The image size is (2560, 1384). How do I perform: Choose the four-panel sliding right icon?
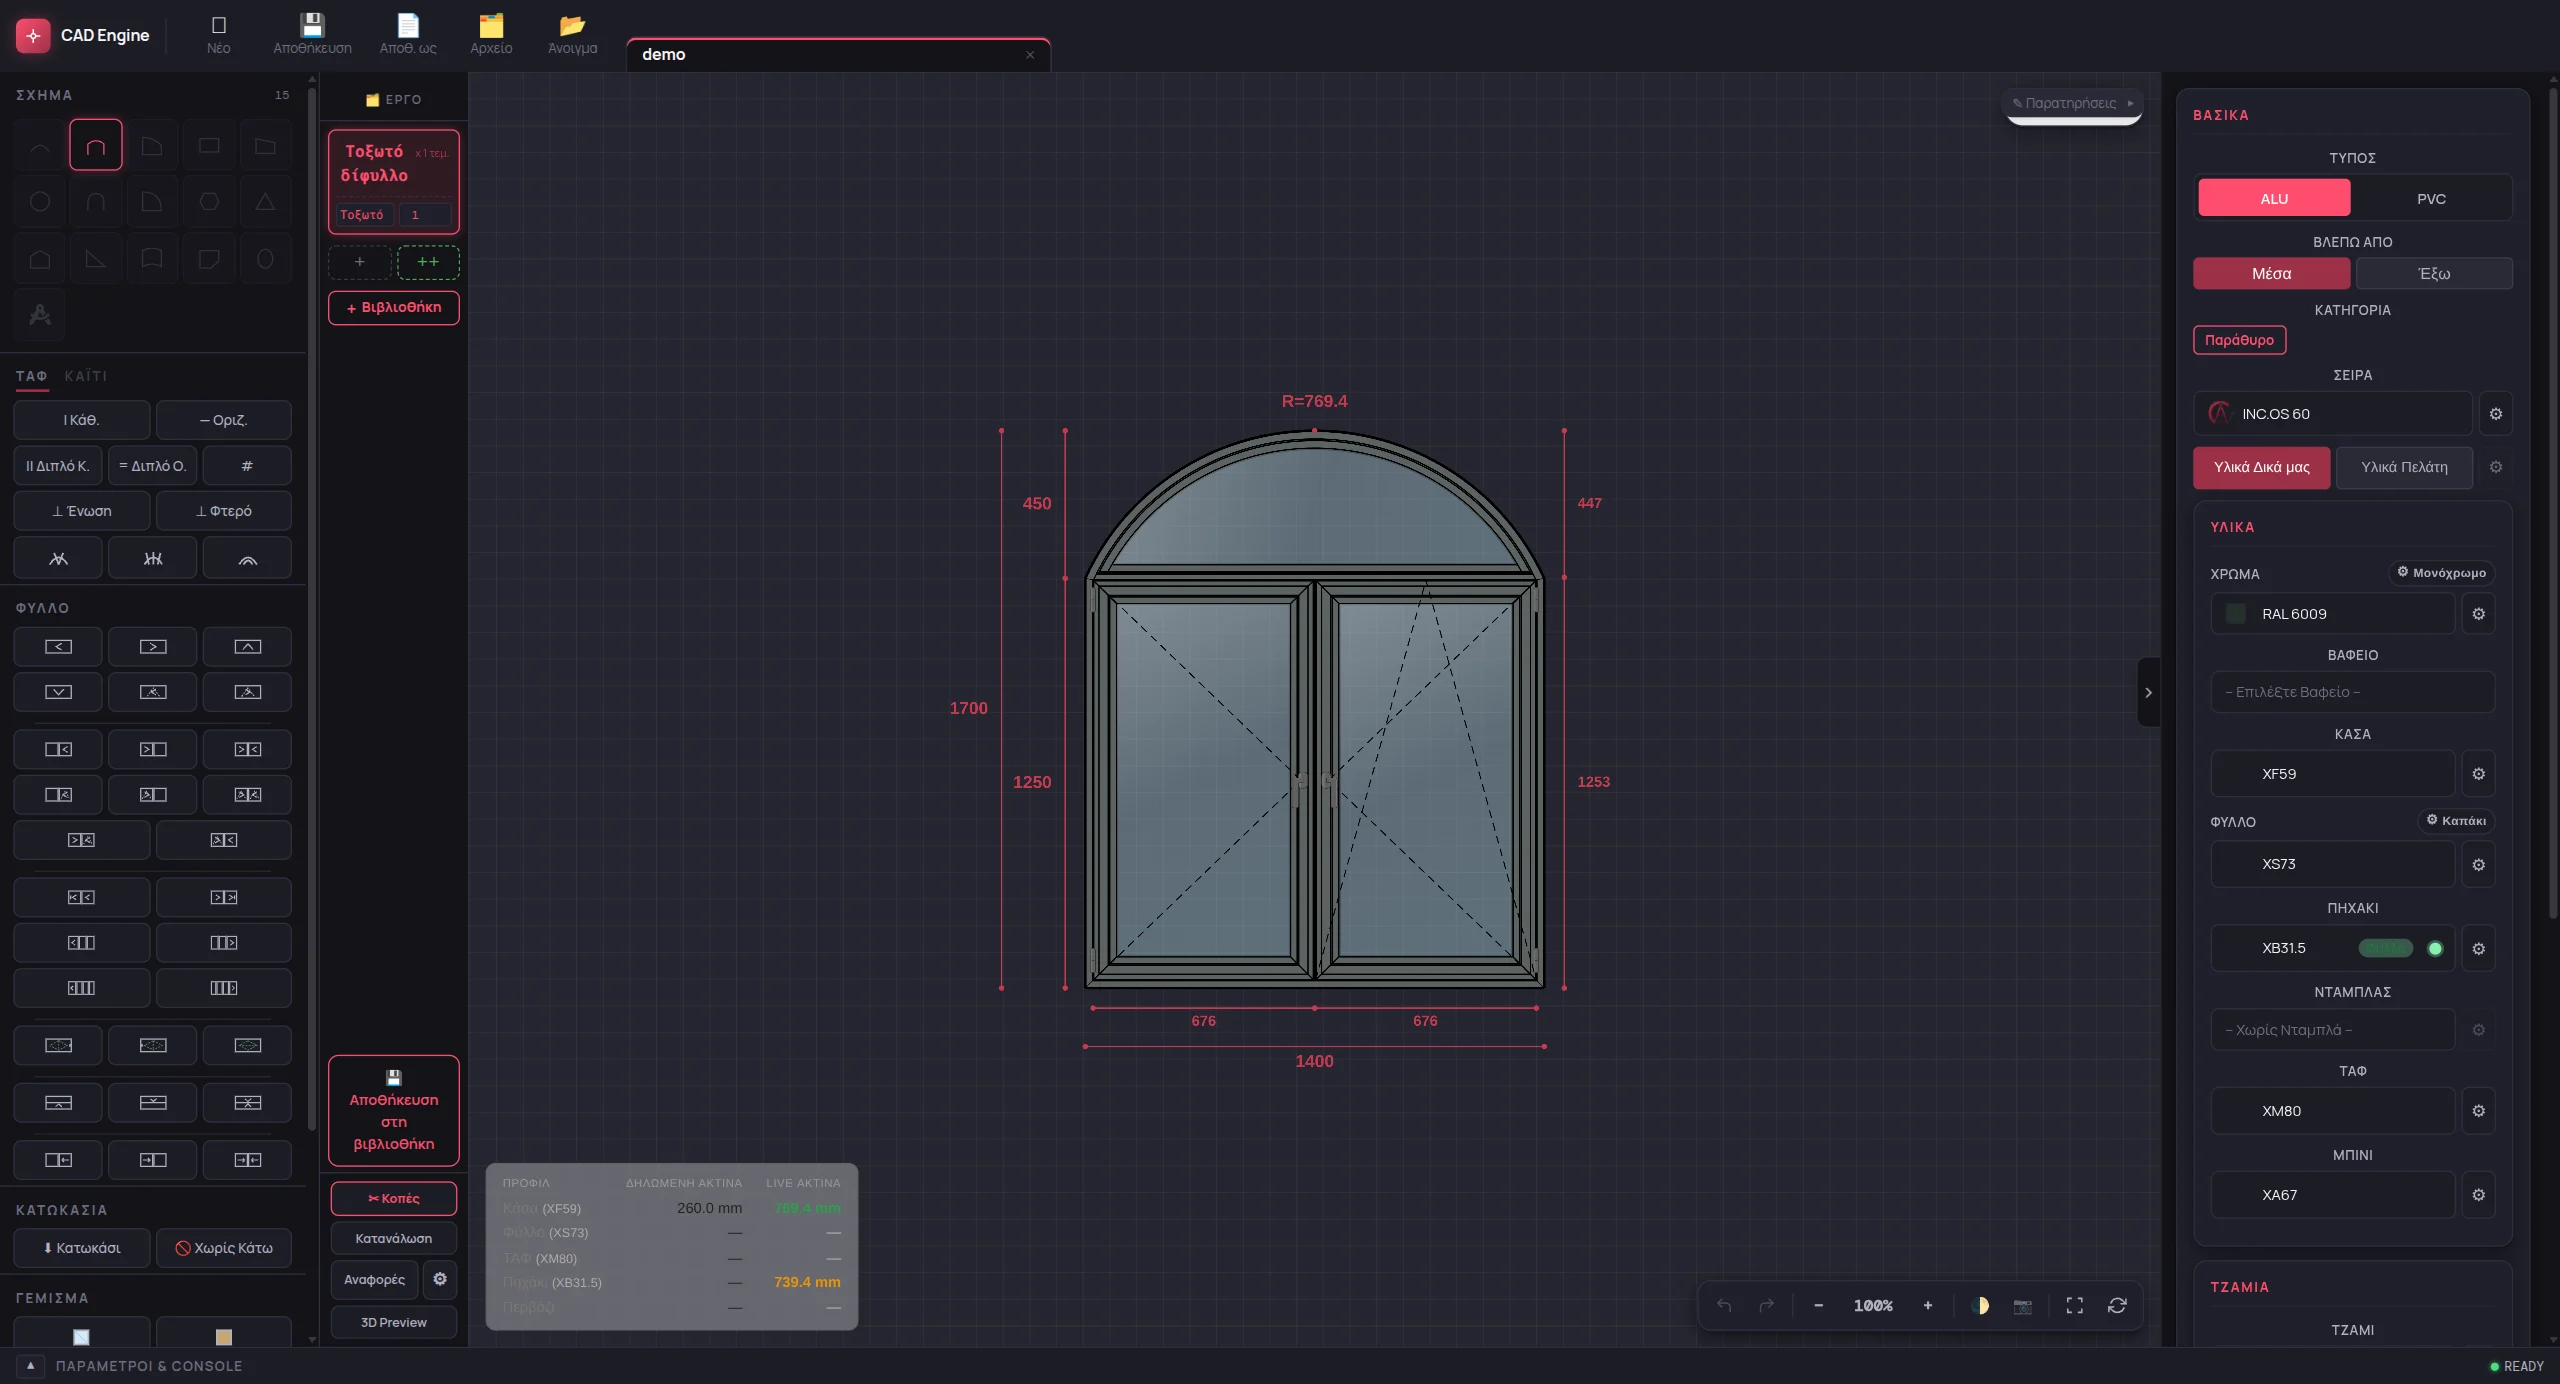pos(224,988)
